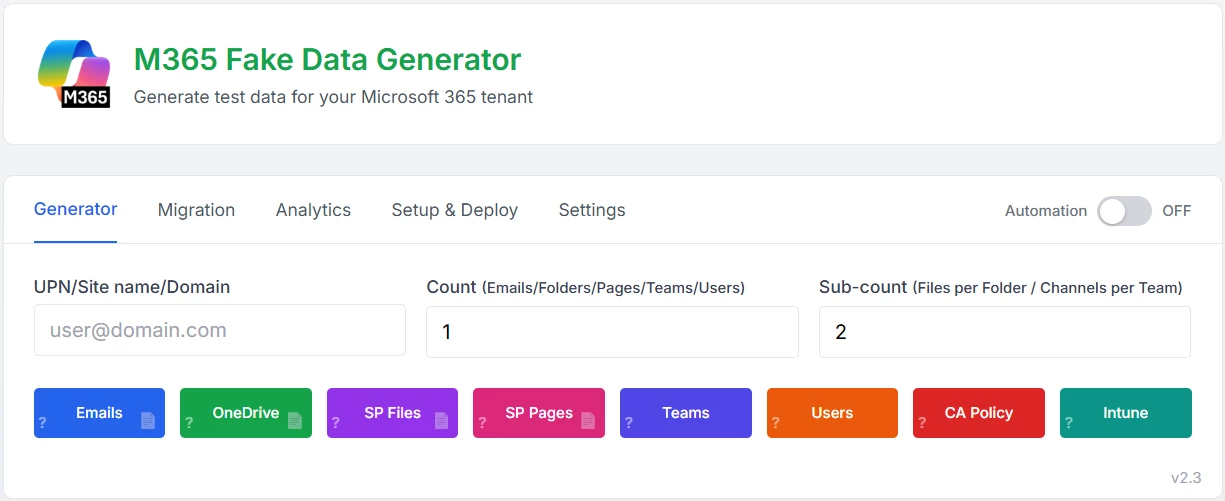Click the document icon on SP Files button

click(441, 421)
